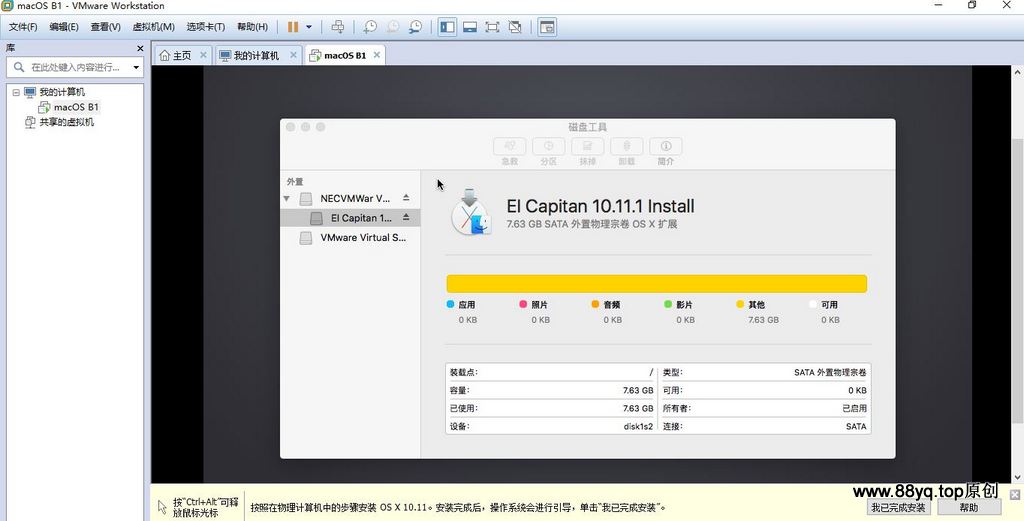The height and width of the screenshot is (521, 1024).
Task: Click the send Ctrl+Alt+Del toolbar icon
Action: tap(338, 27)
